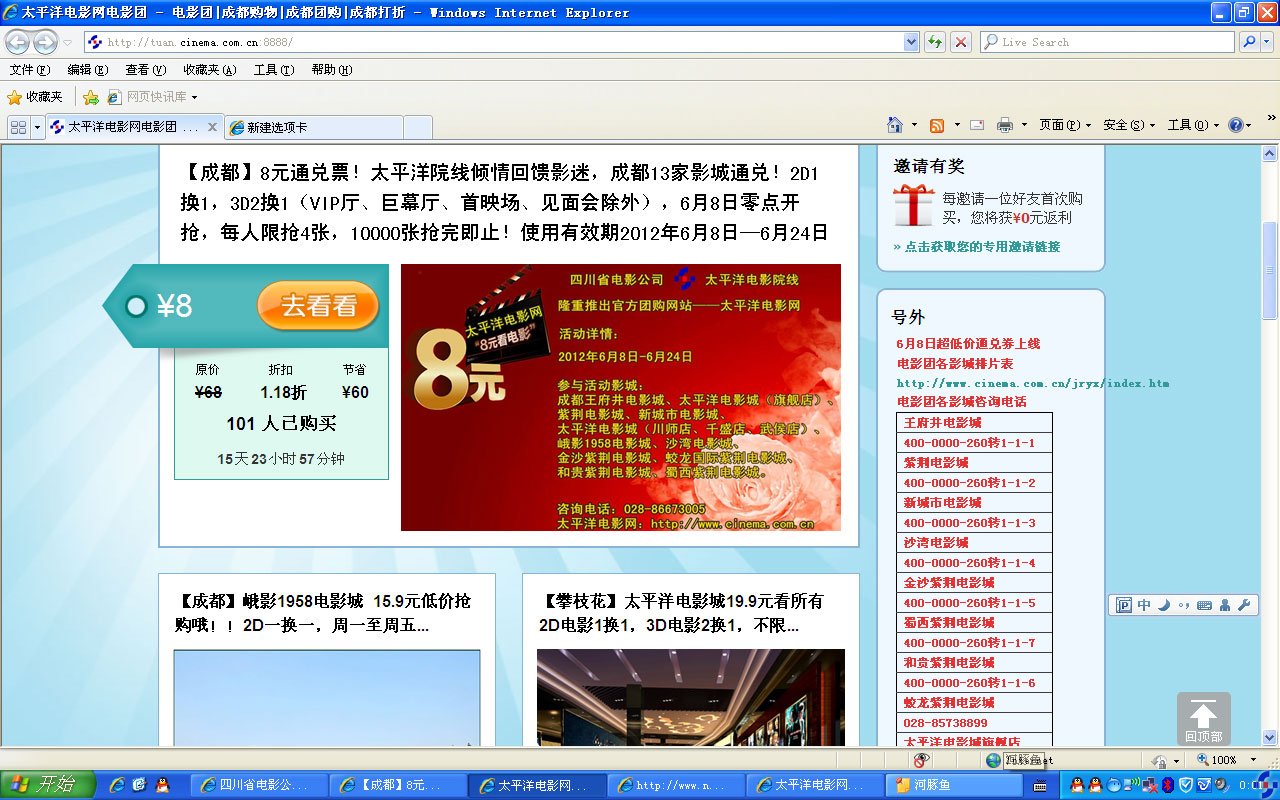This screenshot has width=1280, height=800.
Task: Open search provider options dropdown
Action: [x=1267, y=42]
